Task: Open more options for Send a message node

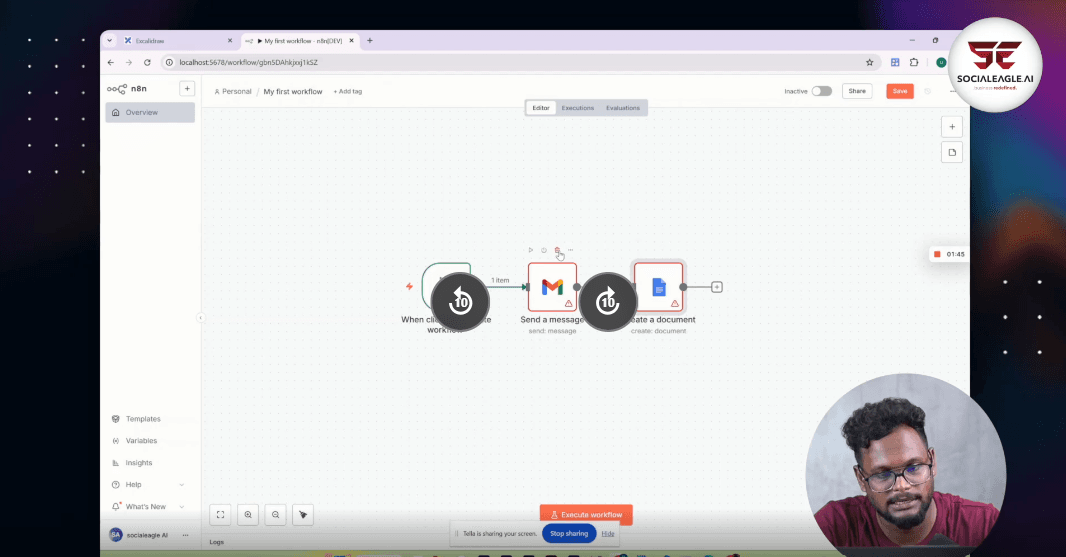Action: coord(570,250)
